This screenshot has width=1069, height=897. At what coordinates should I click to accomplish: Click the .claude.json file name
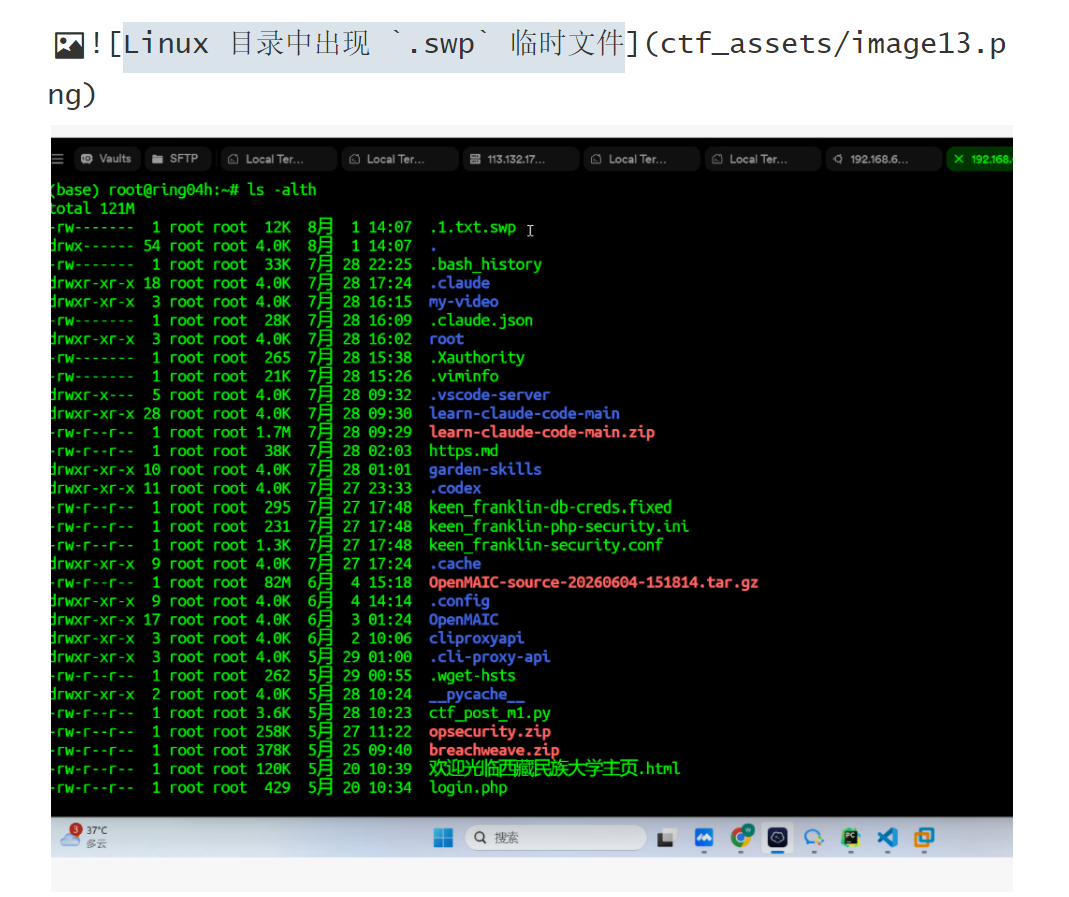(481, 320)
